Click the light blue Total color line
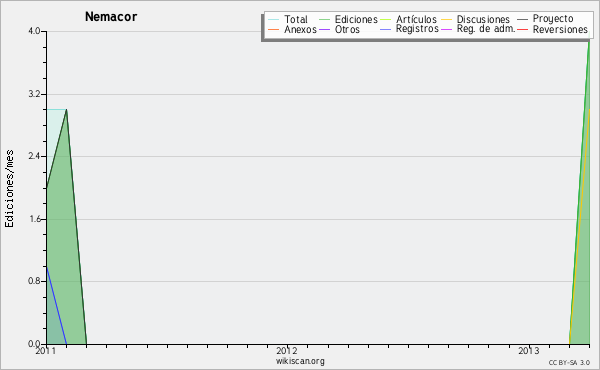This screenshot has width=600, height=370. click(274, 19)
